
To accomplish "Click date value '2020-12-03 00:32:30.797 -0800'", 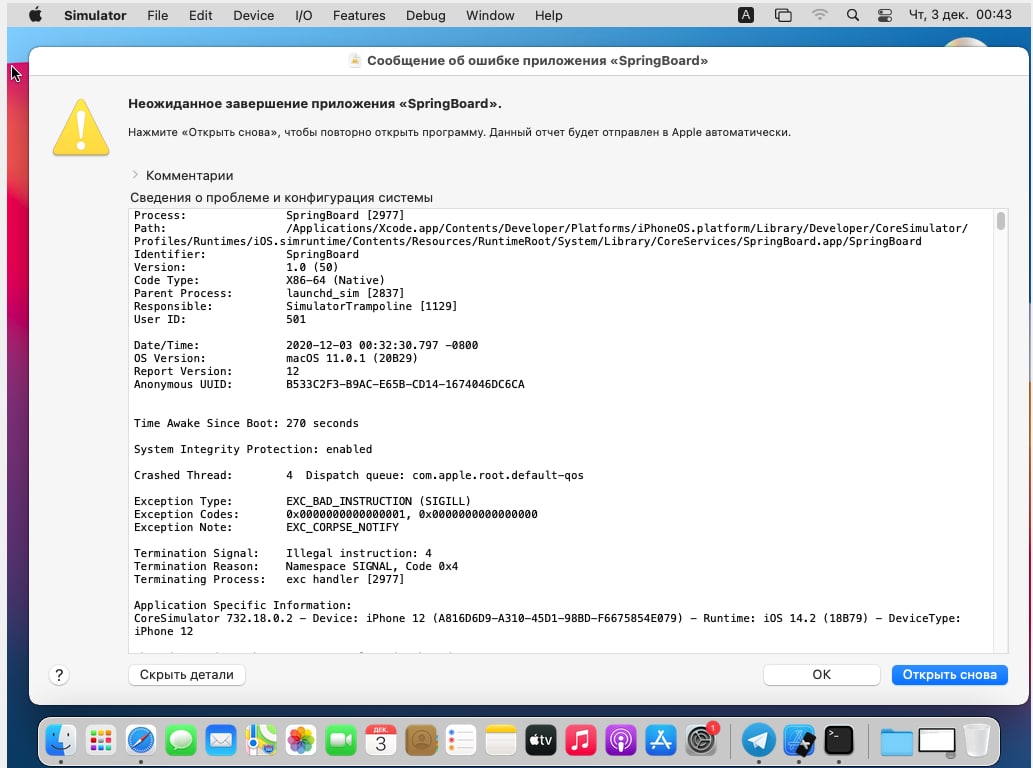I will pos(382,345).
